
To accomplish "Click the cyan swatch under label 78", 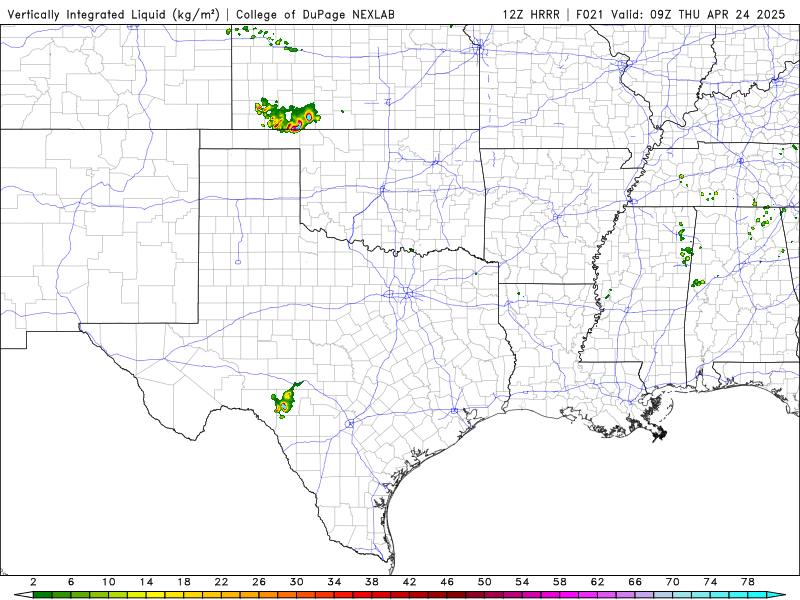I will coord(757,595).
